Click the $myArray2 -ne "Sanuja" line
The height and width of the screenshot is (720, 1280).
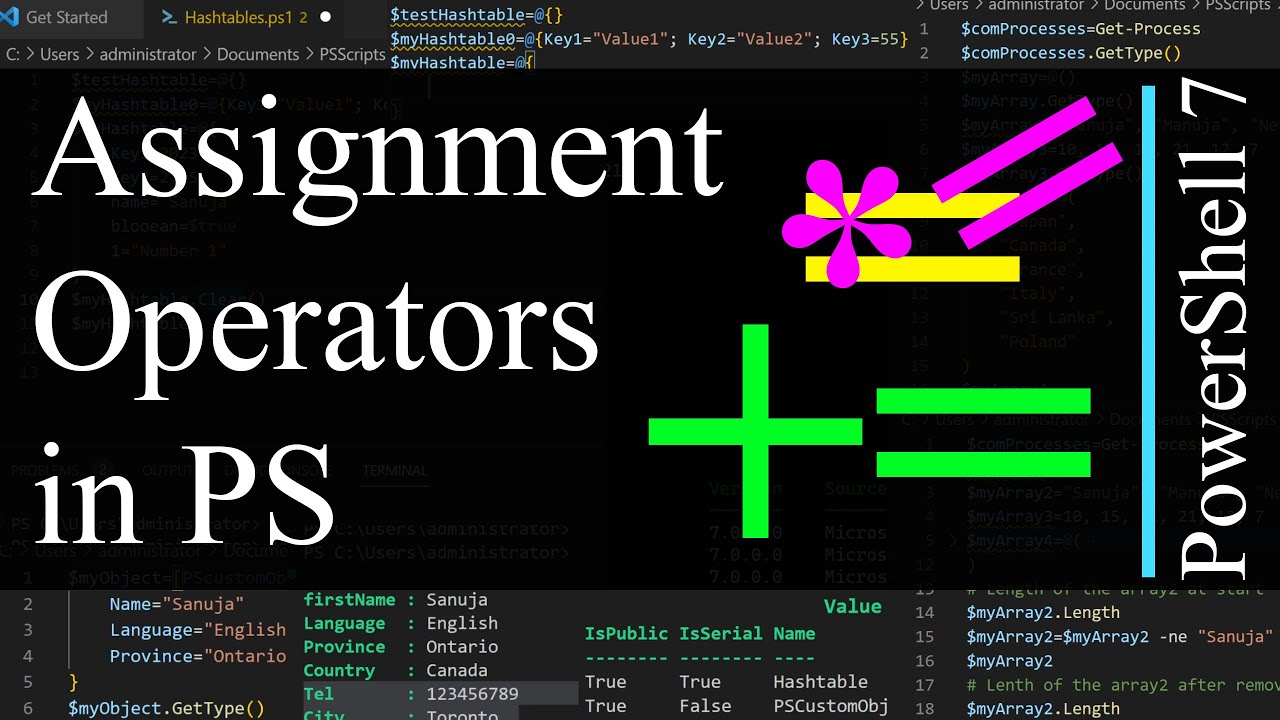tap(1118, 636)
